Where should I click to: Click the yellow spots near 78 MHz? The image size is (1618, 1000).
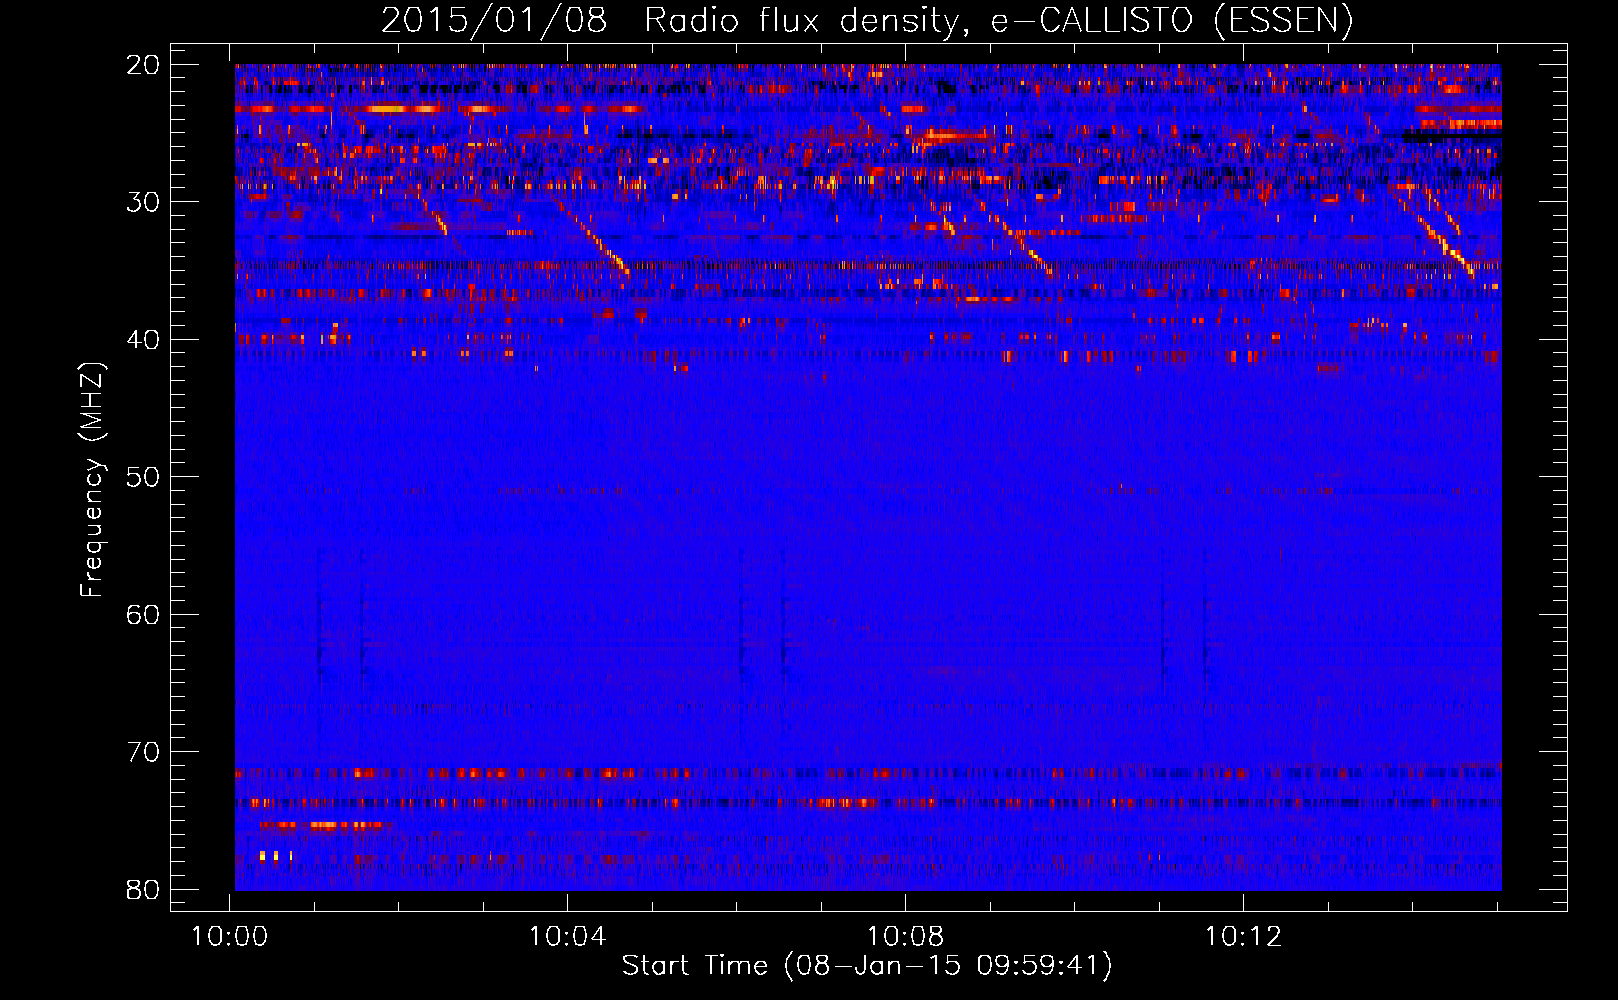pos(275,856)
